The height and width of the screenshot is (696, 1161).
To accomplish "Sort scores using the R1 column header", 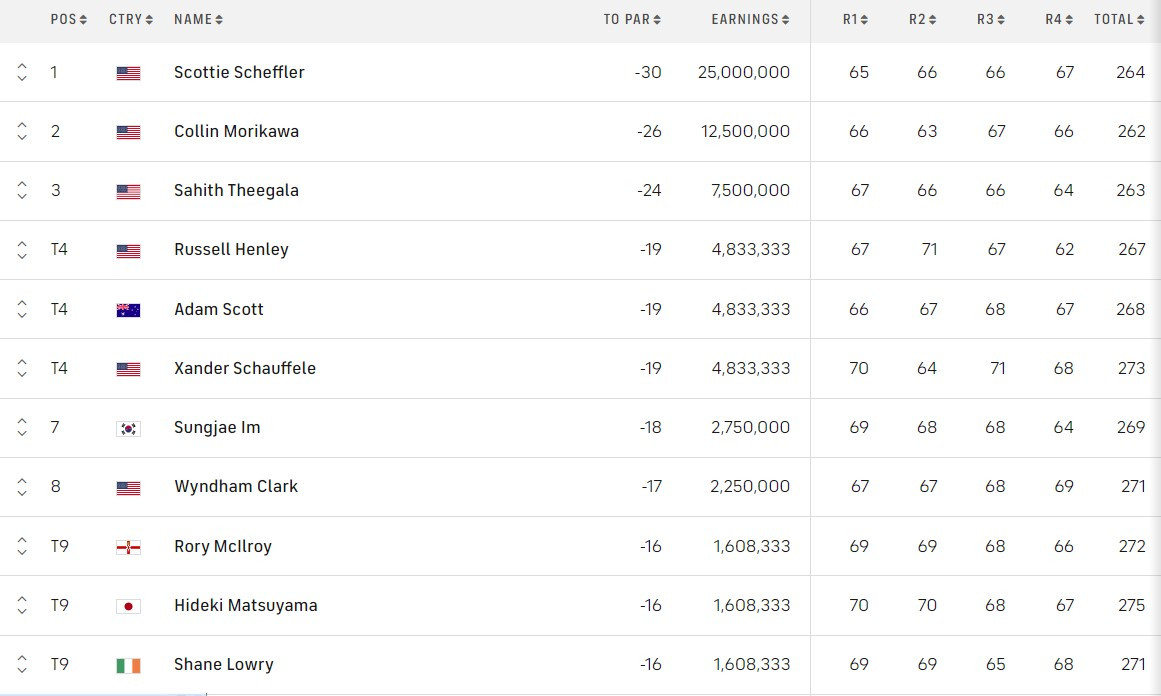I will pyautogui.click(x=853, y=18).
